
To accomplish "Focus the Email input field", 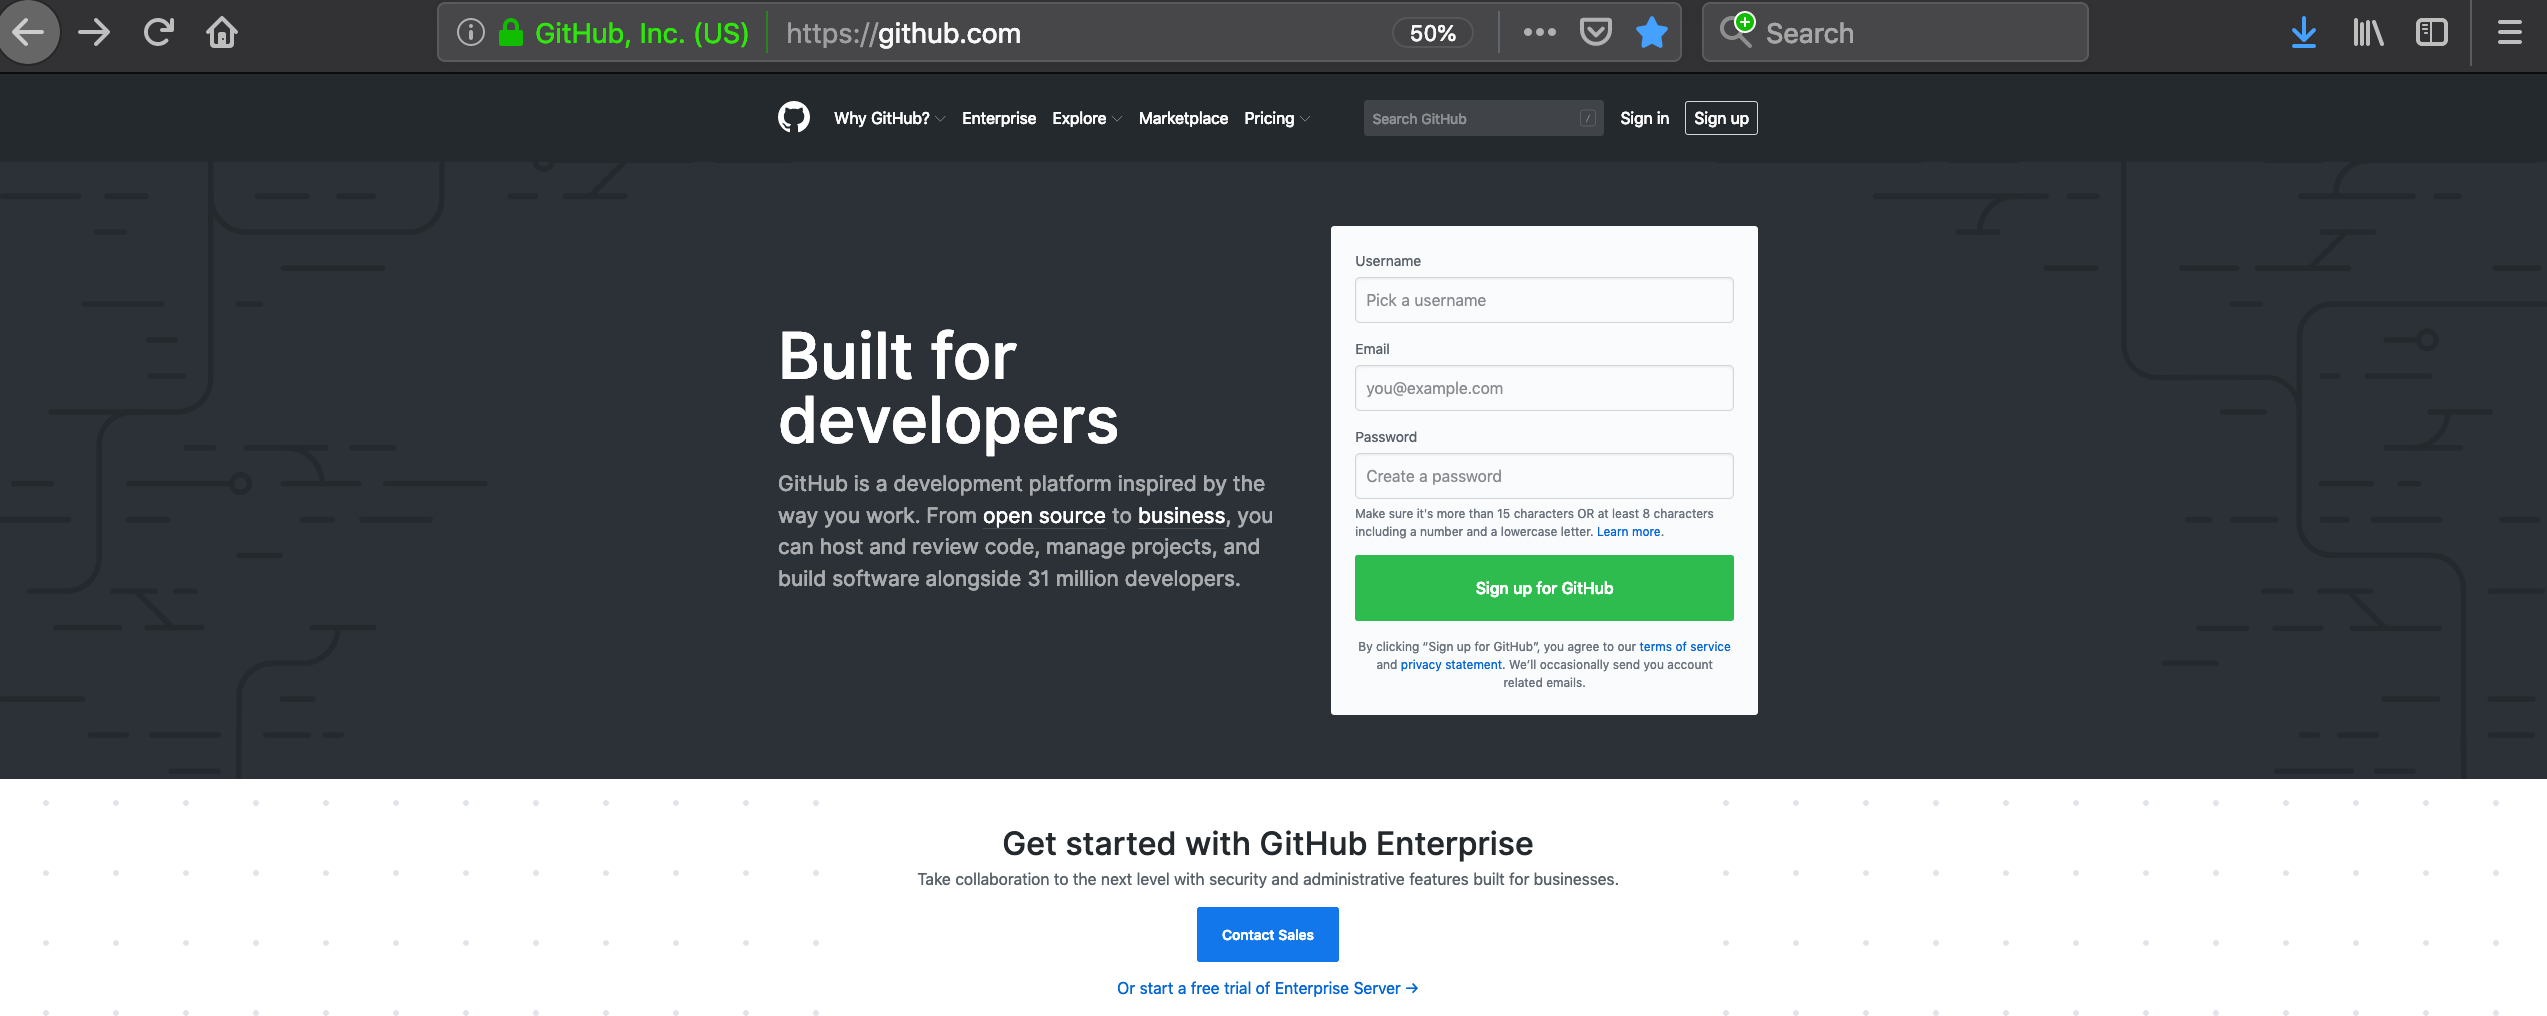I will (1544, 388).
